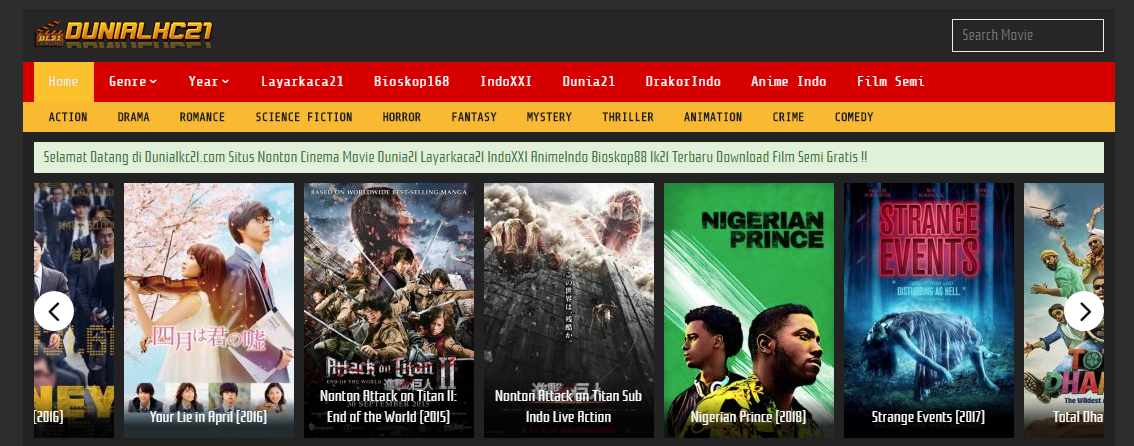The image size is (1134, 446).
Task: Open the Strange Events poster
Action: (929, 310)
